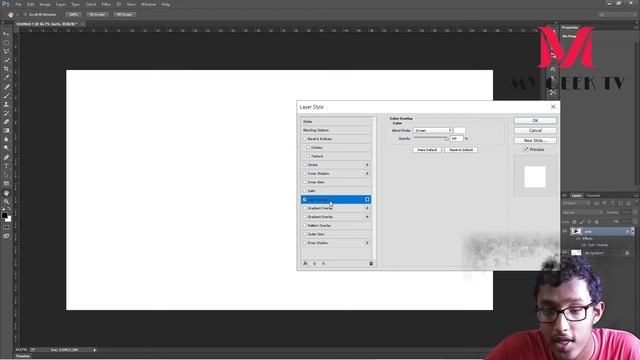The width and height of the screenshot is (640, 360).
Task: Open Layers panel blend mode dropdown
Action: (582, 213)
